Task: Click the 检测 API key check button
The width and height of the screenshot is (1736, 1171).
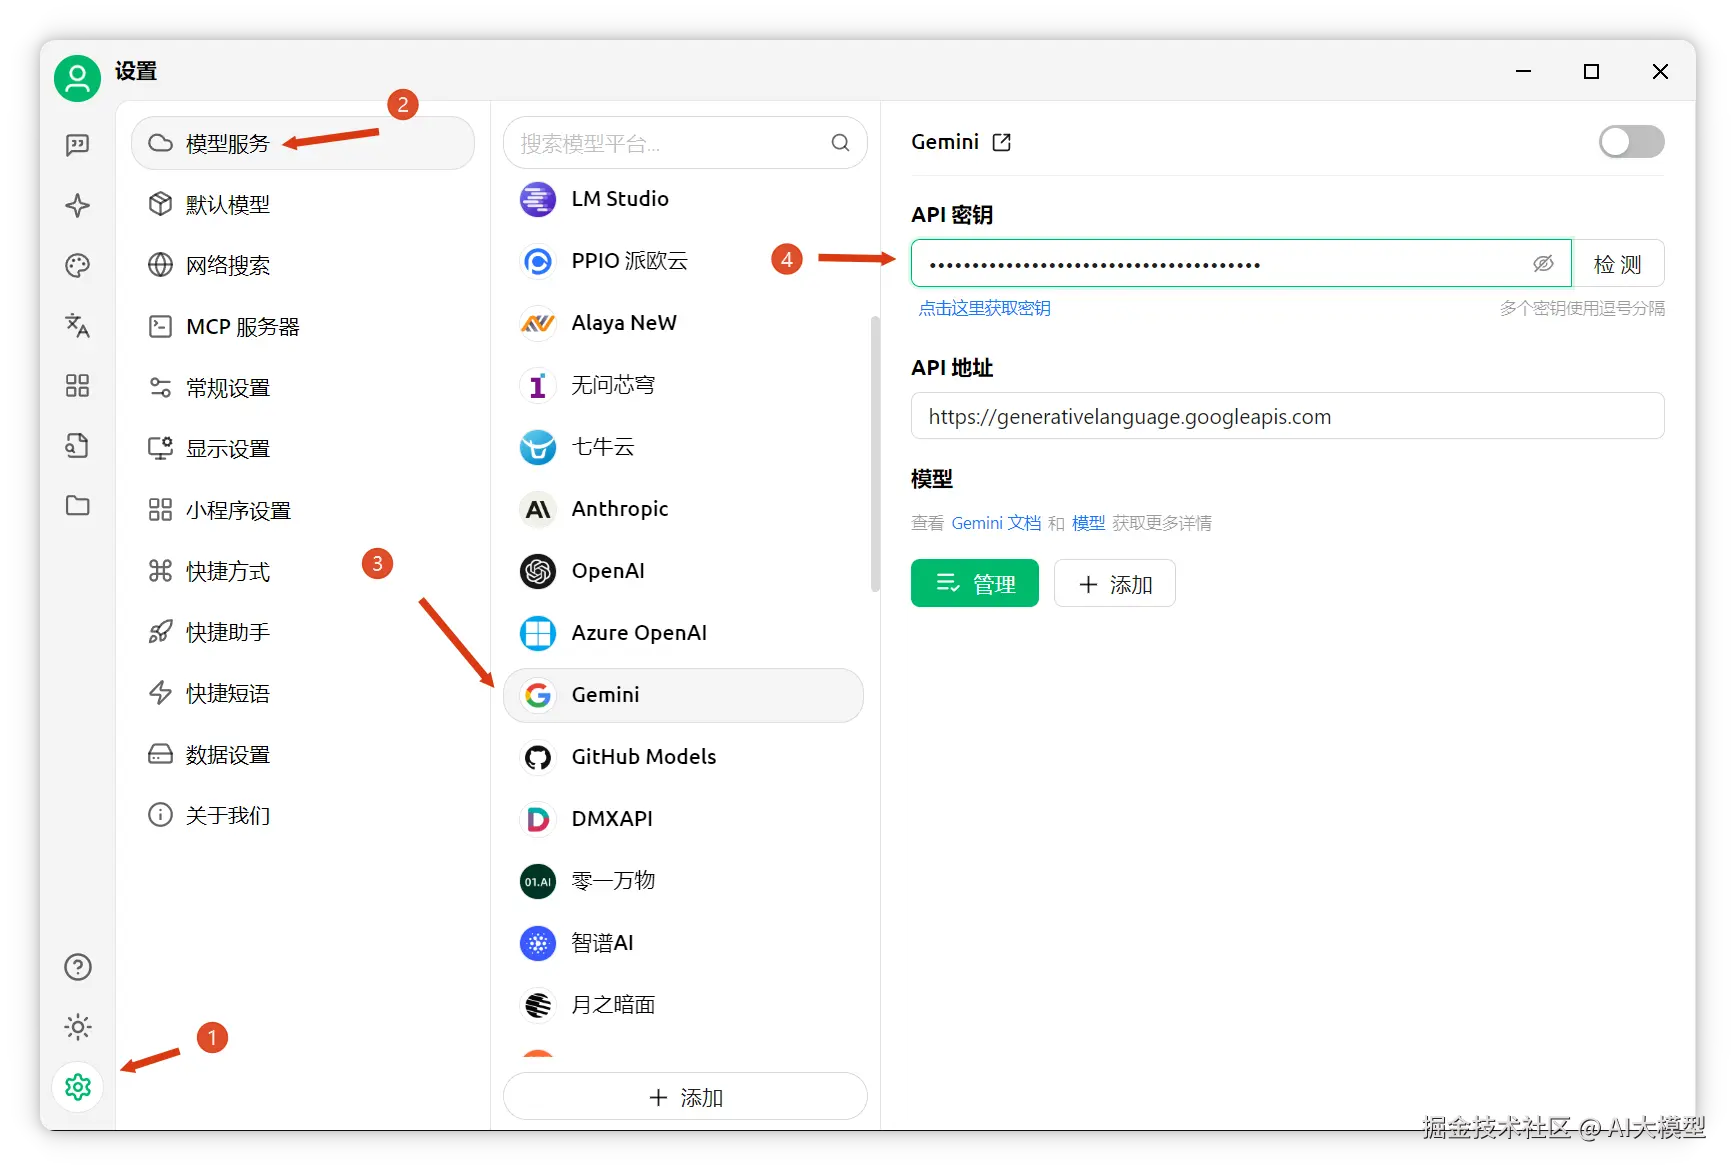Action: (x=1618, y=264)
